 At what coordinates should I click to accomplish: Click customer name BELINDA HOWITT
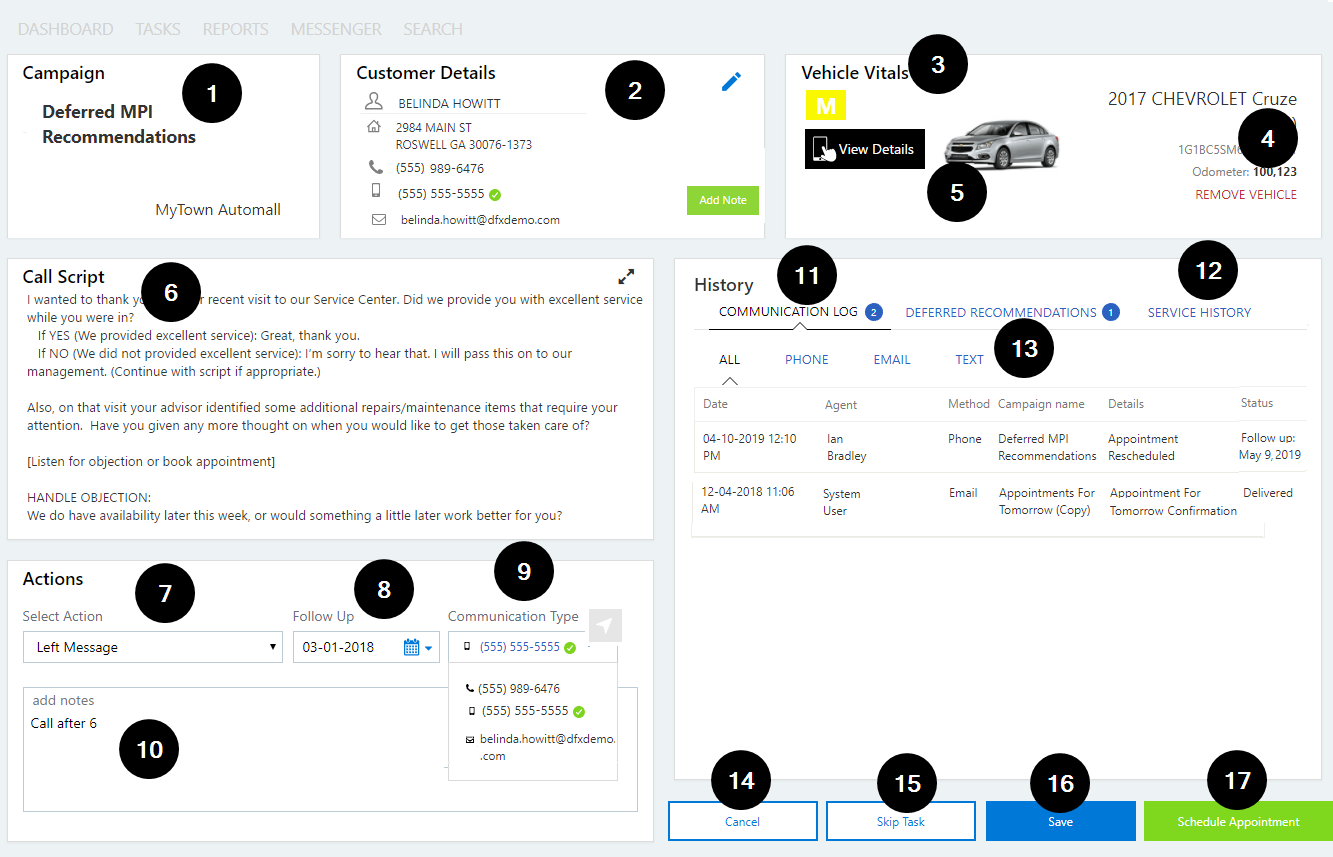tap(449, 103)
